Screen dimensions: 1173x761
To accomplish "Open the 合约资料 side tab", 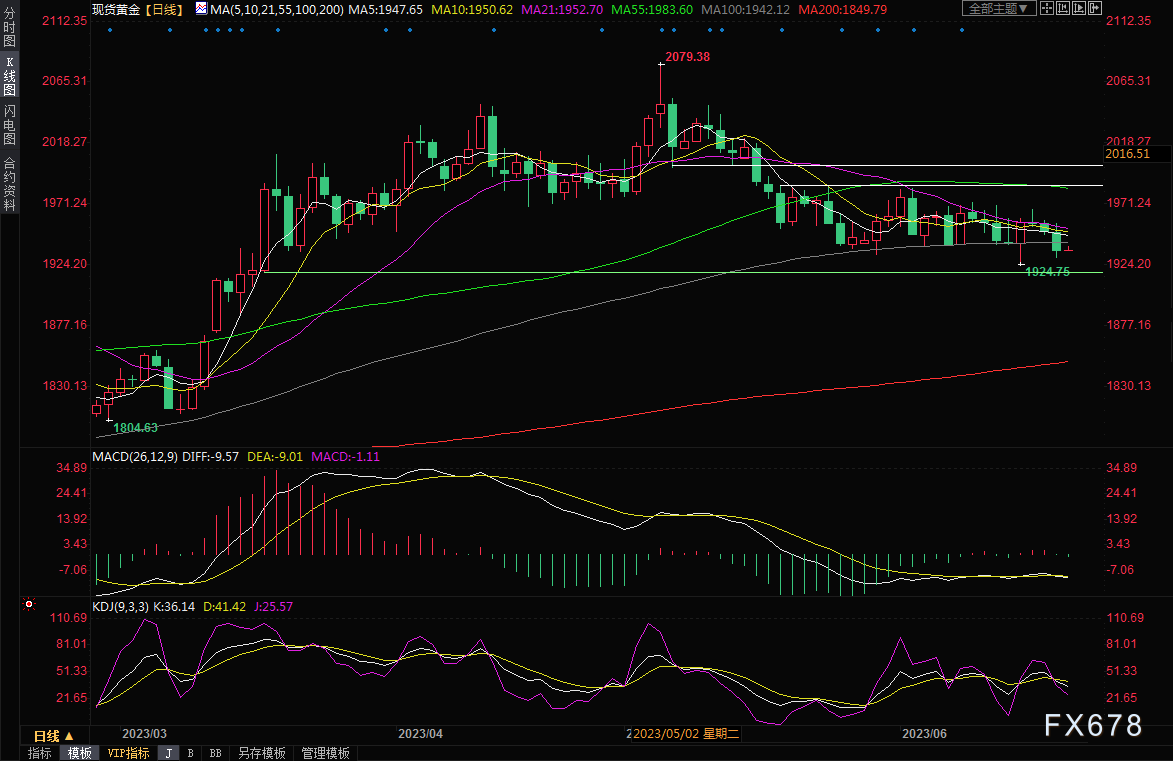I will [9, 183].
